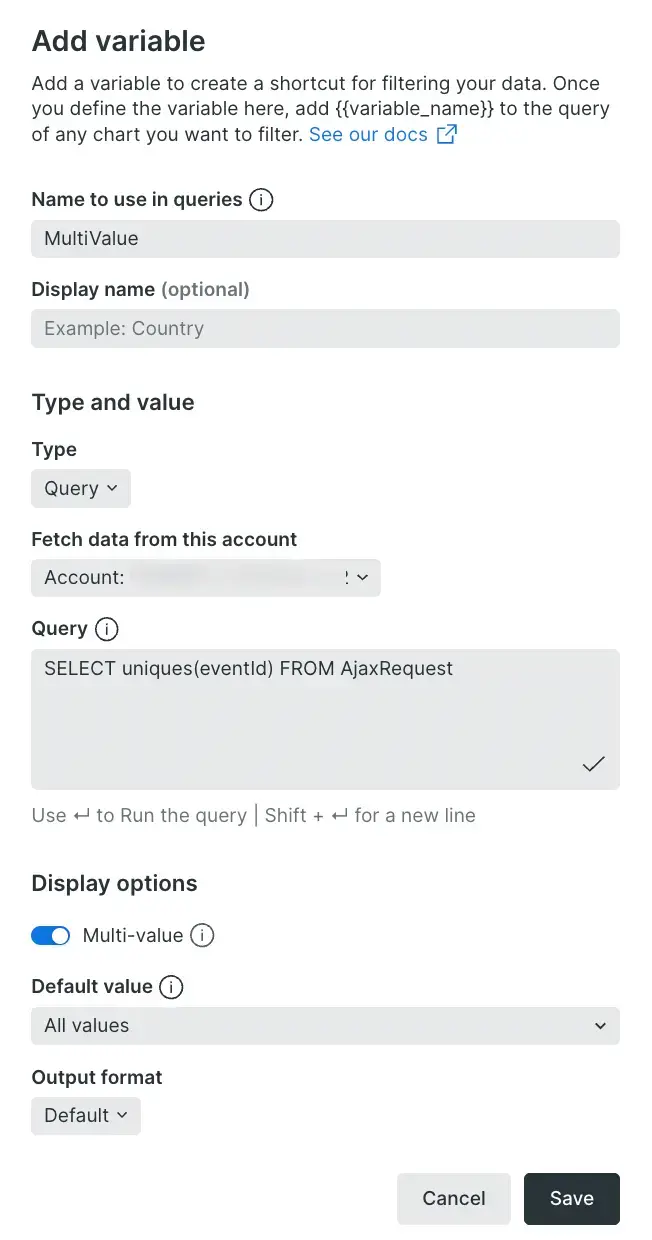Click the MultiValue name input field
Image resolution: width=652 pixels, height=1240 pixels.
326,239
